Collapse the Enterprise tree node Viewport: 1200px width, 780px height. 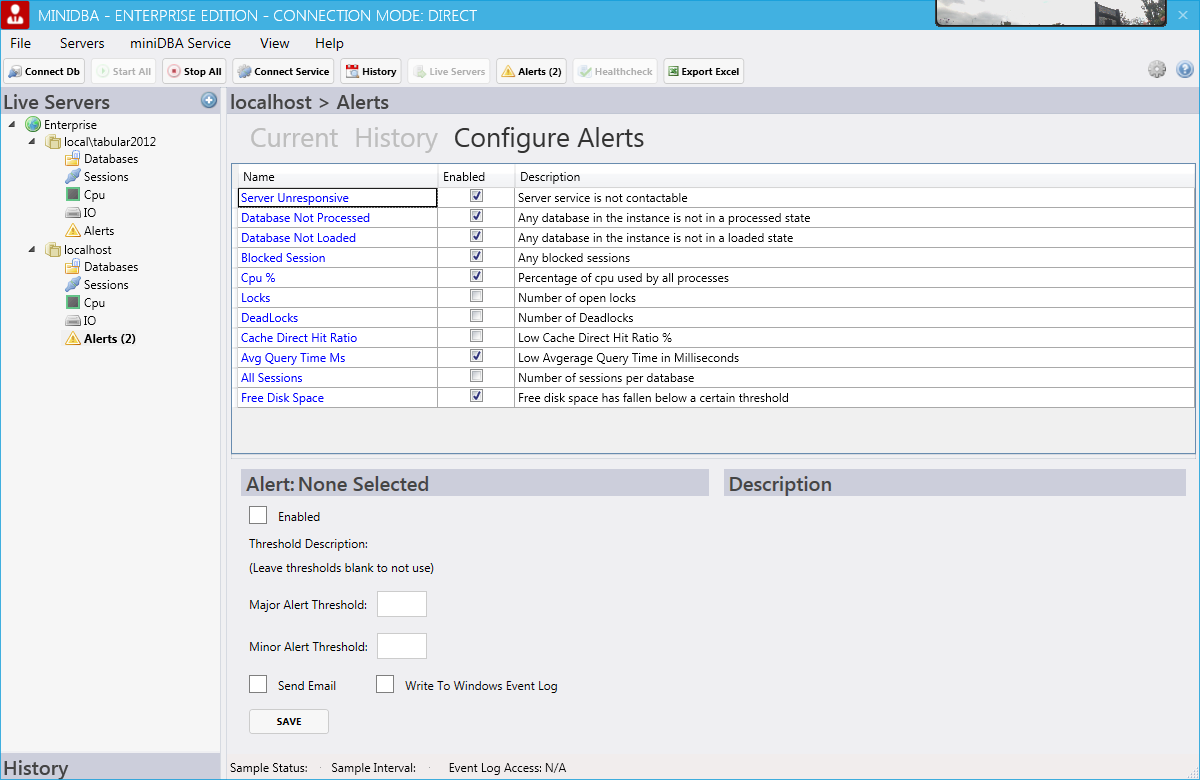12,125
